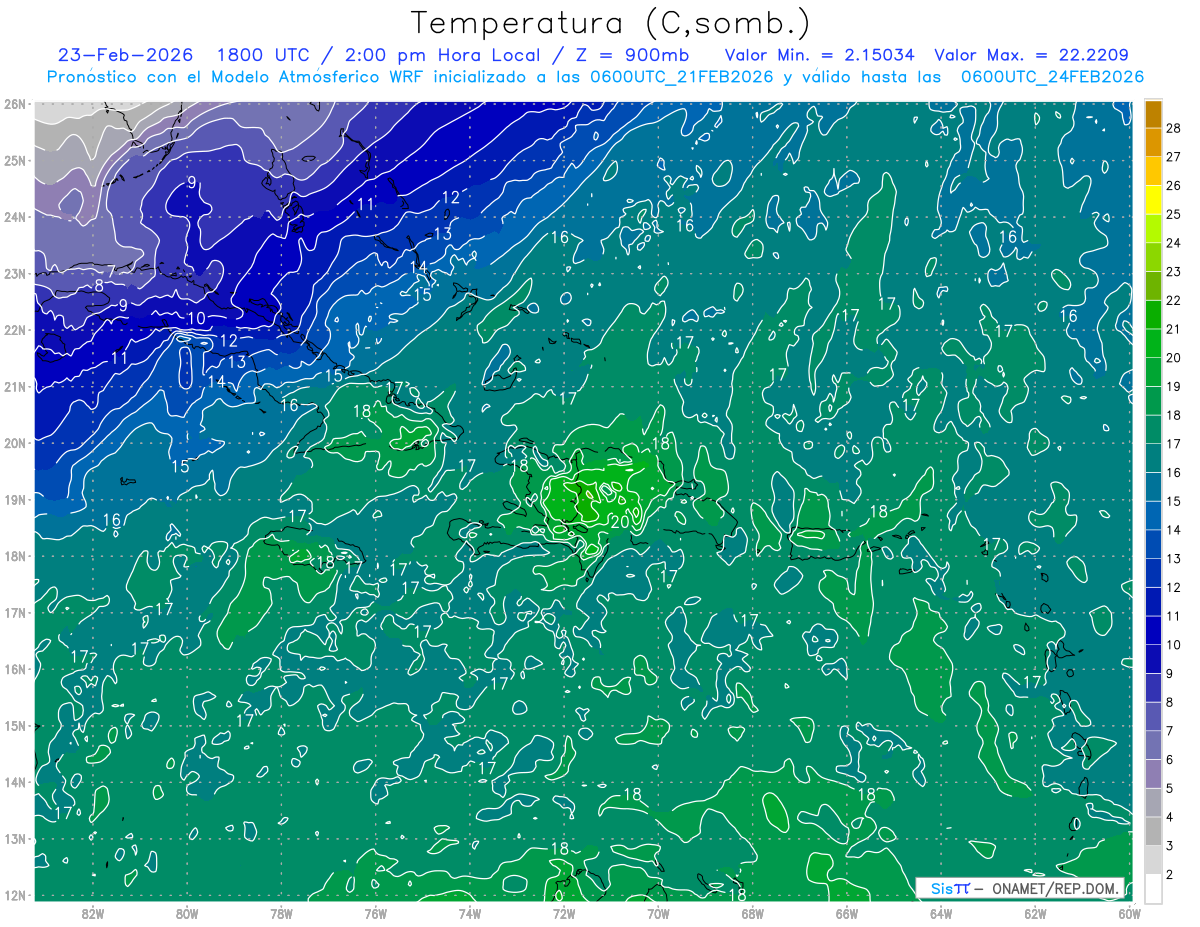Image resolution: width=1200 pixels, height=927 pixels.
Task: Click the '70W' longitude axis label
Action: coord(658,913)
